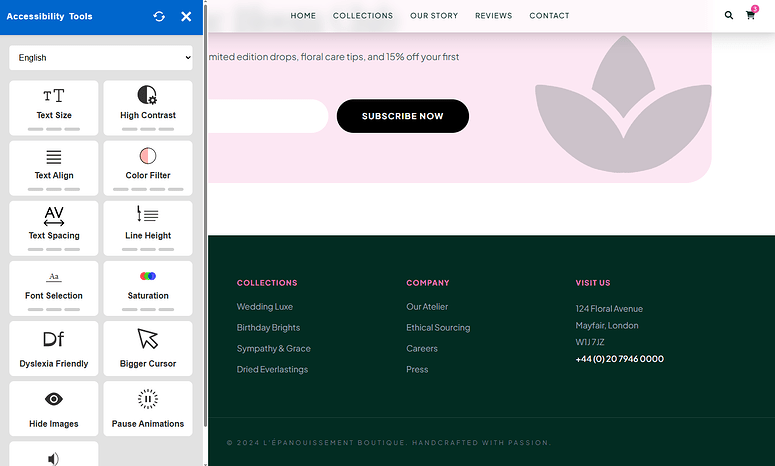775x466 pixels.
Task: Adjust Text Spacing option
Action: [54, 227]
